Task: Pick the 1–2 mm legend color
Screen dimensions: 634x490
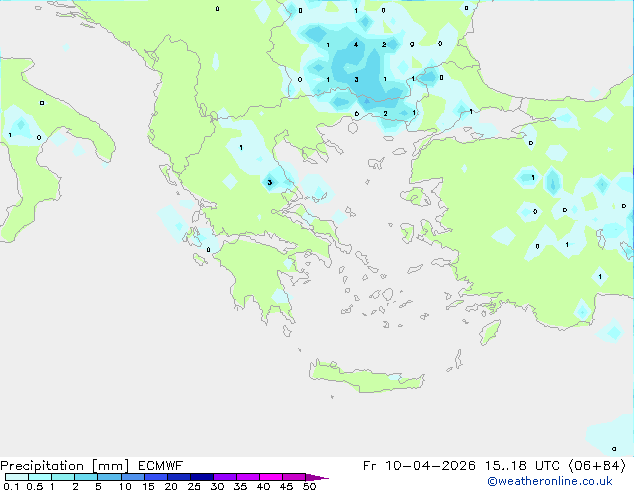Action: 63,477
